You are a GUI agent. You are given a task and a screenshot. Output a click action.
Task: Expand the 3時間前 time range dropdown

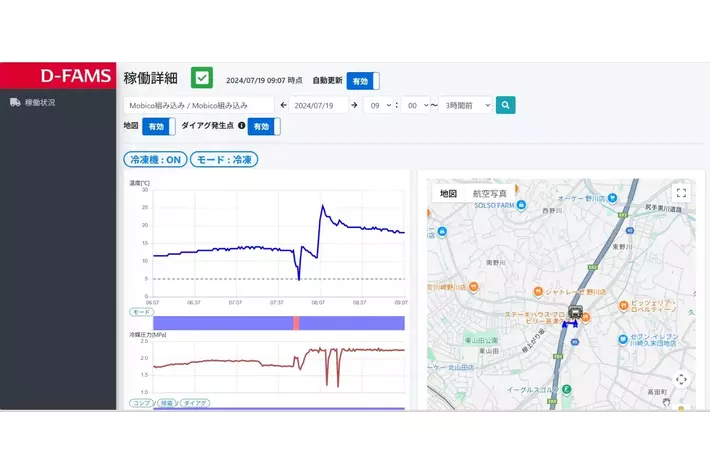466,105
